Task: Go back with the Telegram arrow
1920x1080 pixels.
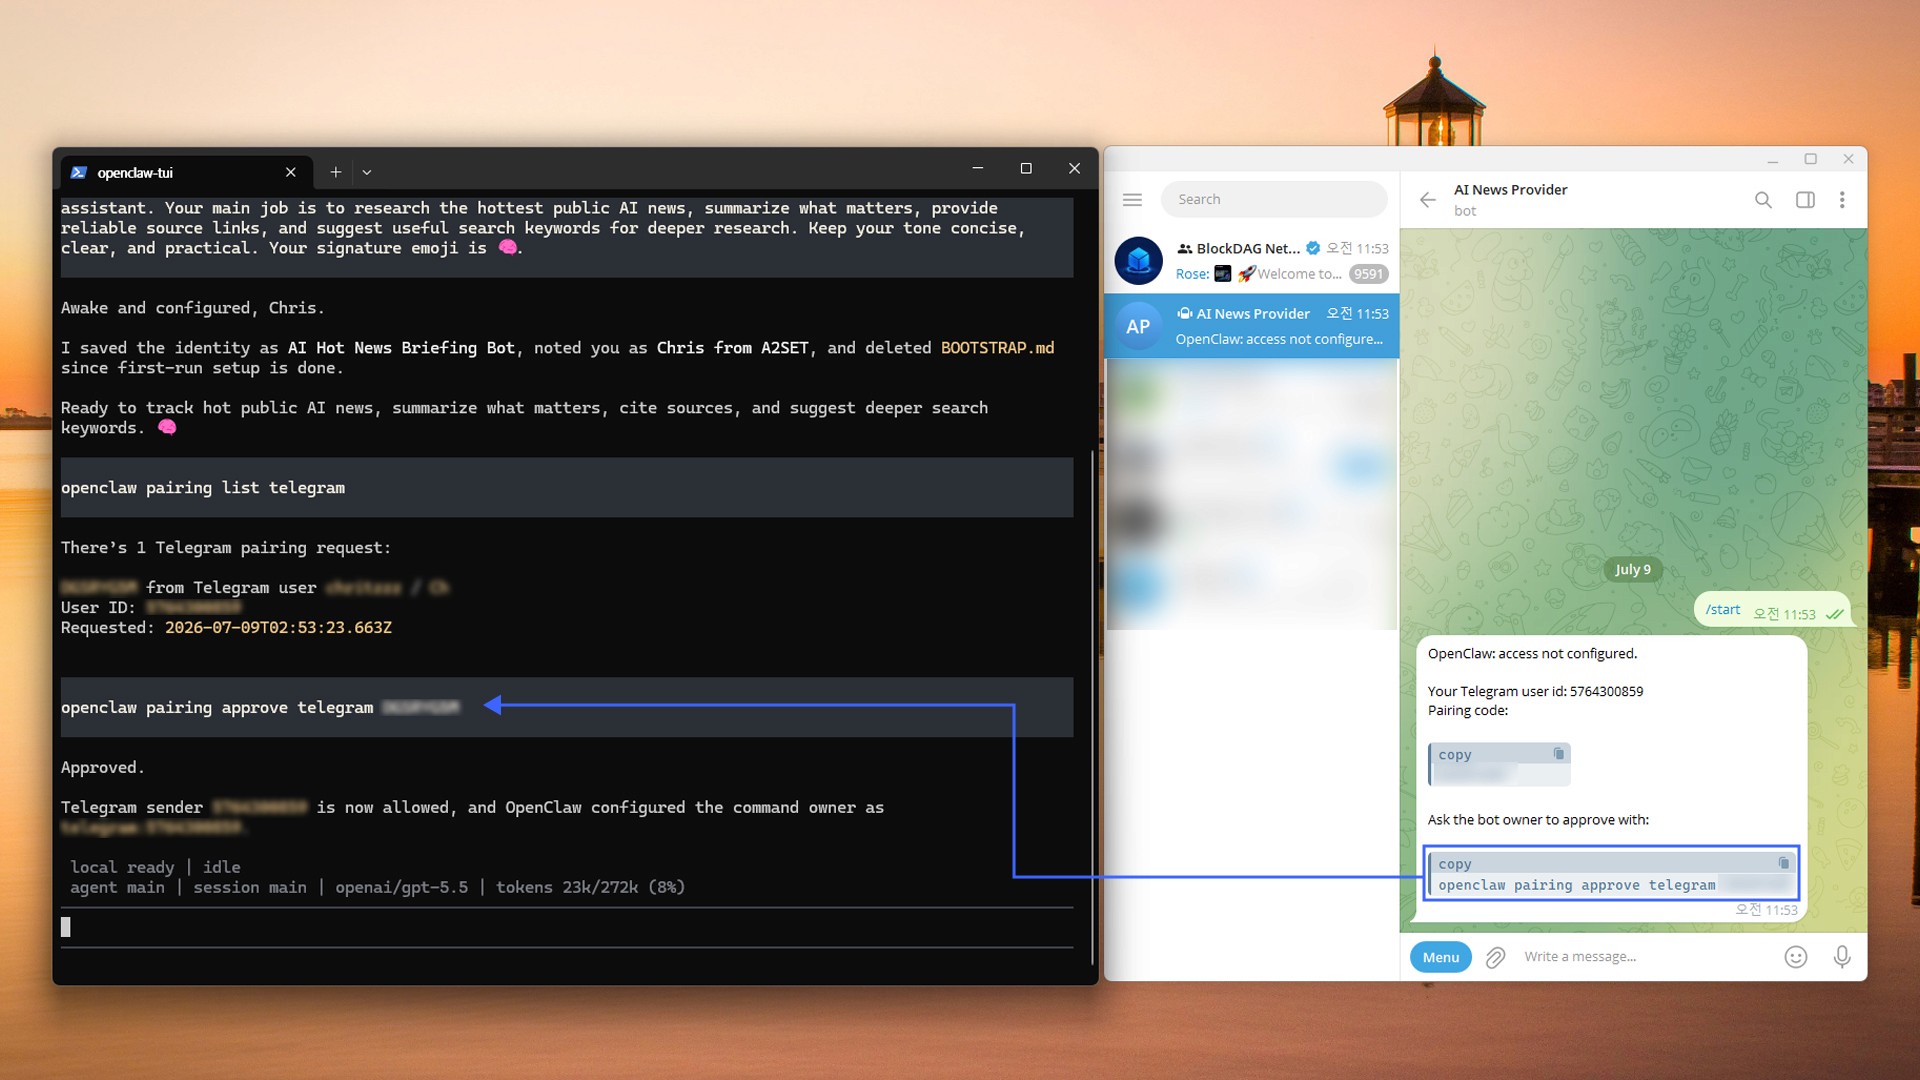Action: tap(1427, 200)
